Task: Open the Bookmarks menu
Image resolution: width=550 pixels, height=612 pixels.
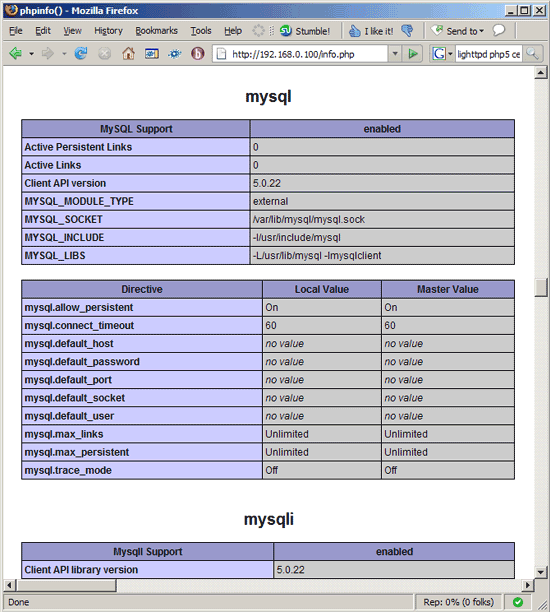Action: 156,31
